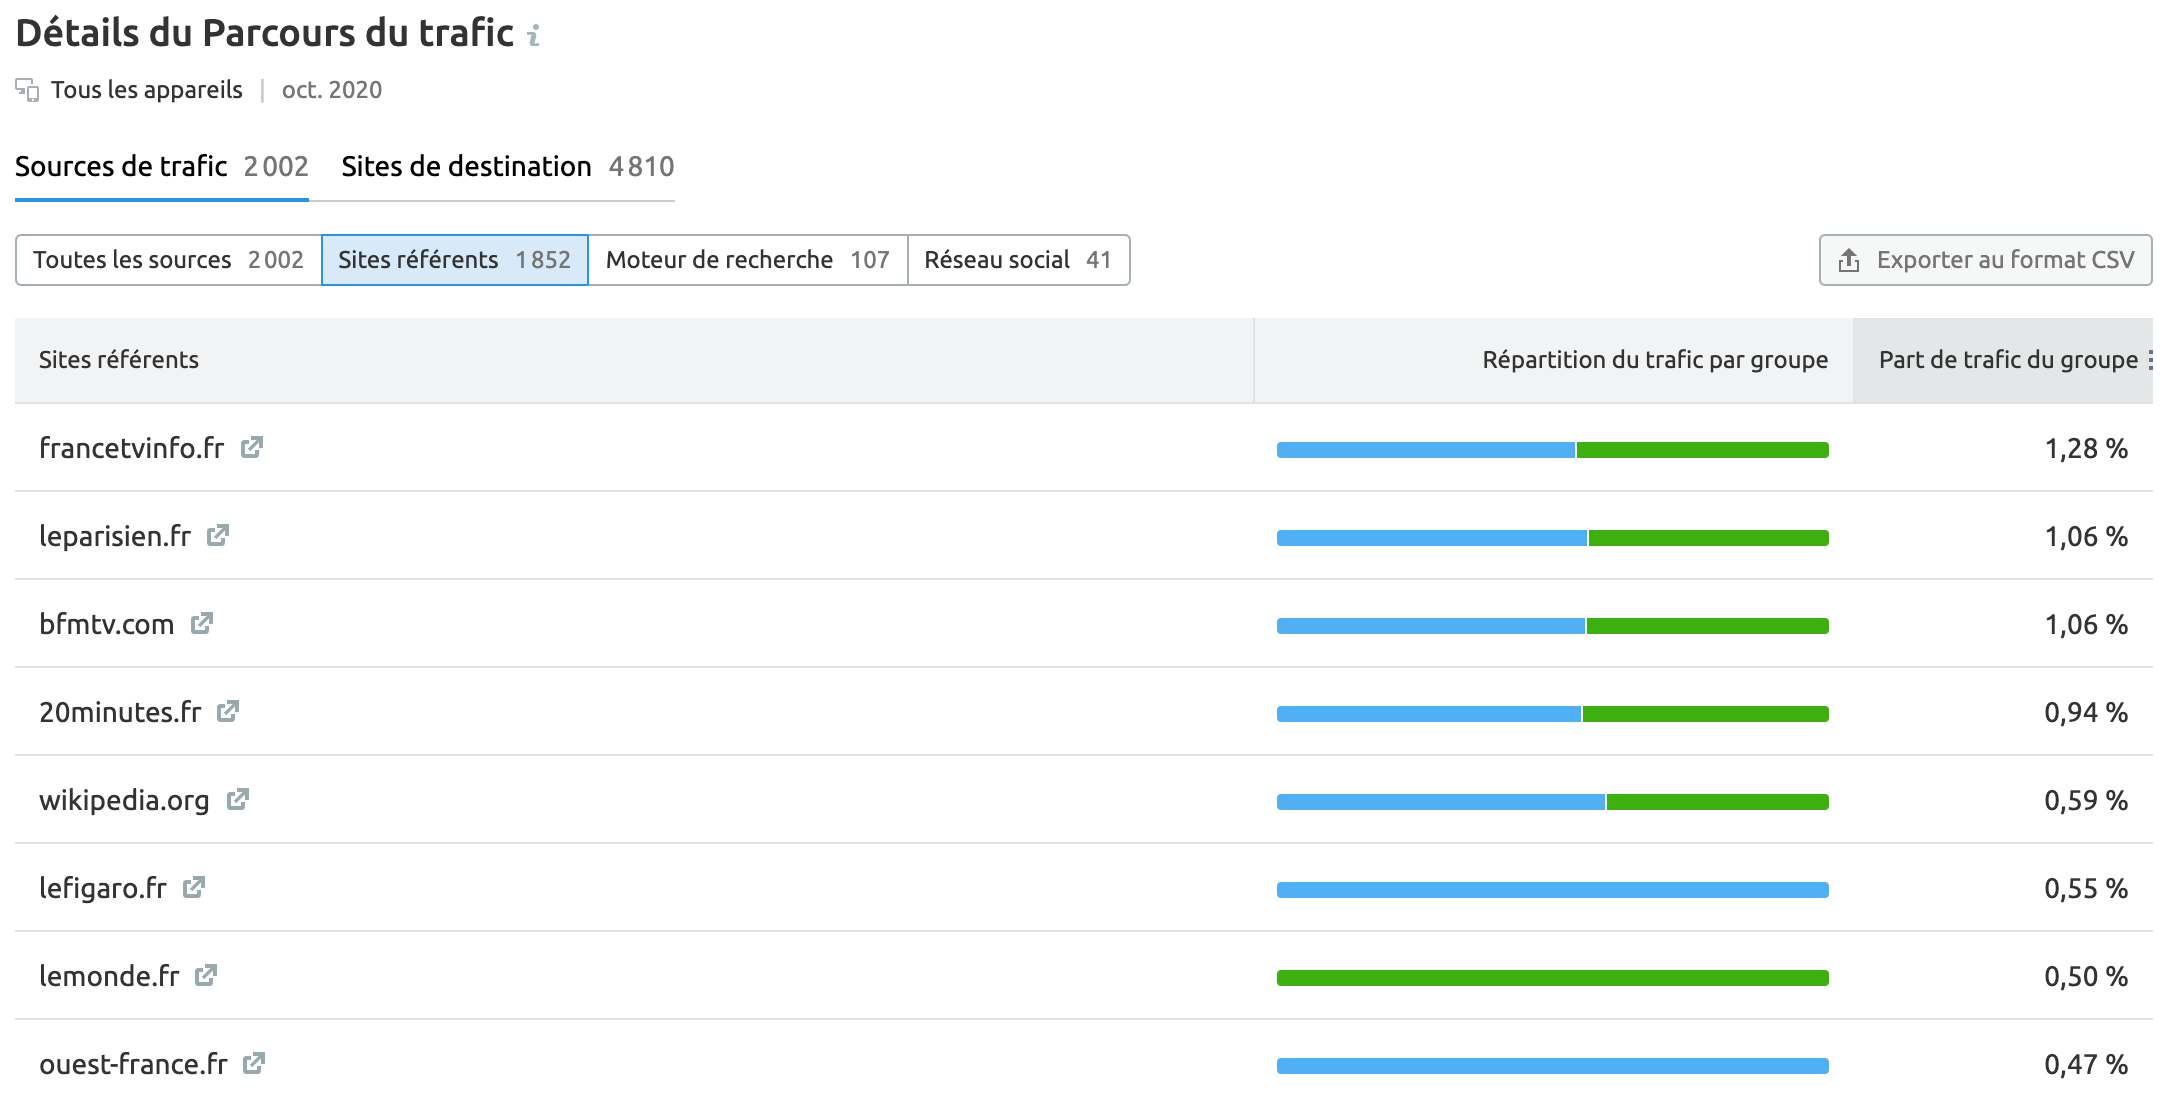Sort by Part de trafic du groupe

click(x=2007, y=360)
